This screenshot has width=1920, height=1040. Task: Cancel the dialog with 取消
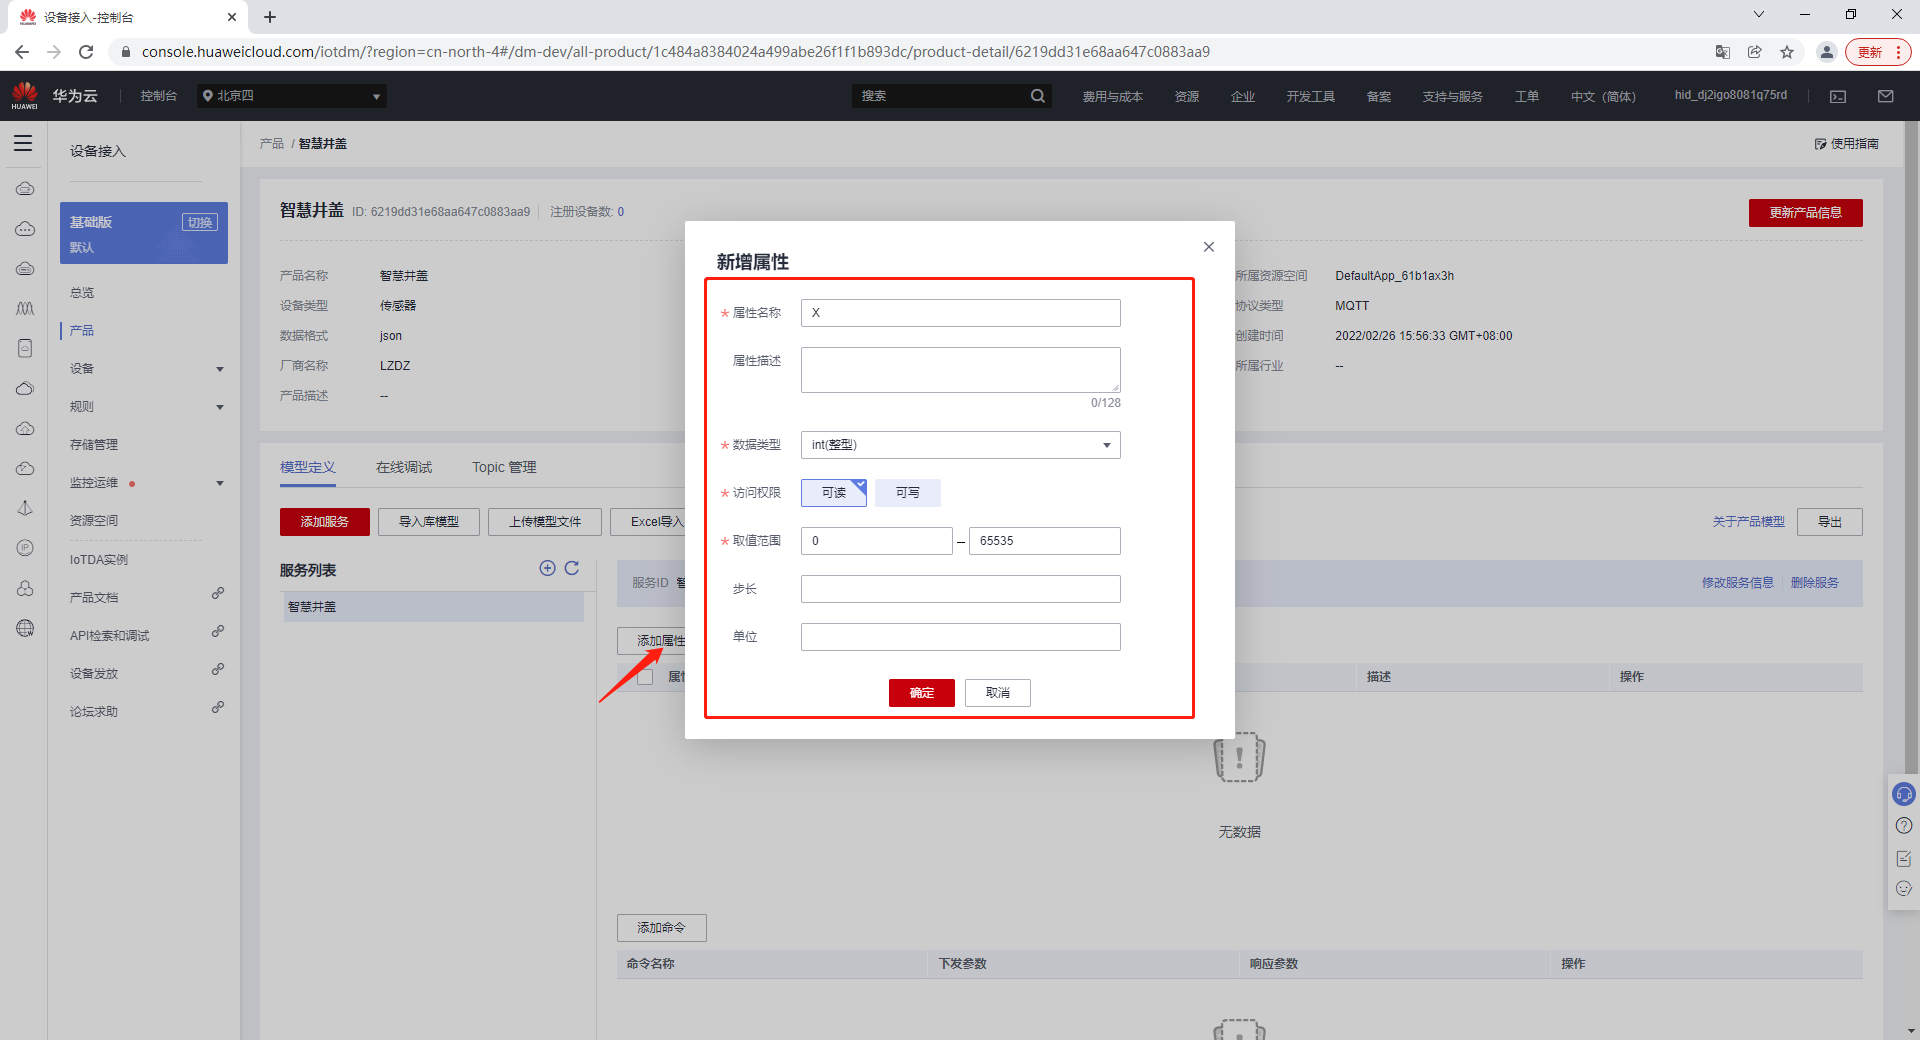tap(997, 693)
